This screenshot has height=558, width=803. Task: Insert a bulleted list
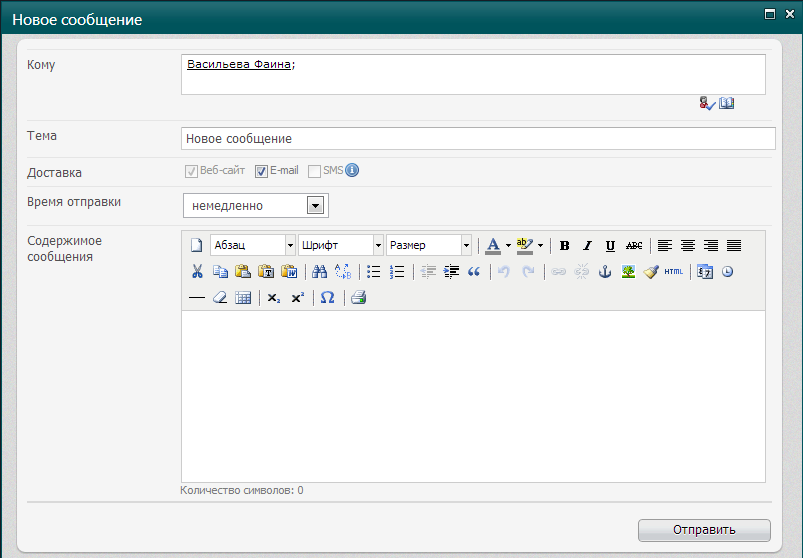coord(374,271)
